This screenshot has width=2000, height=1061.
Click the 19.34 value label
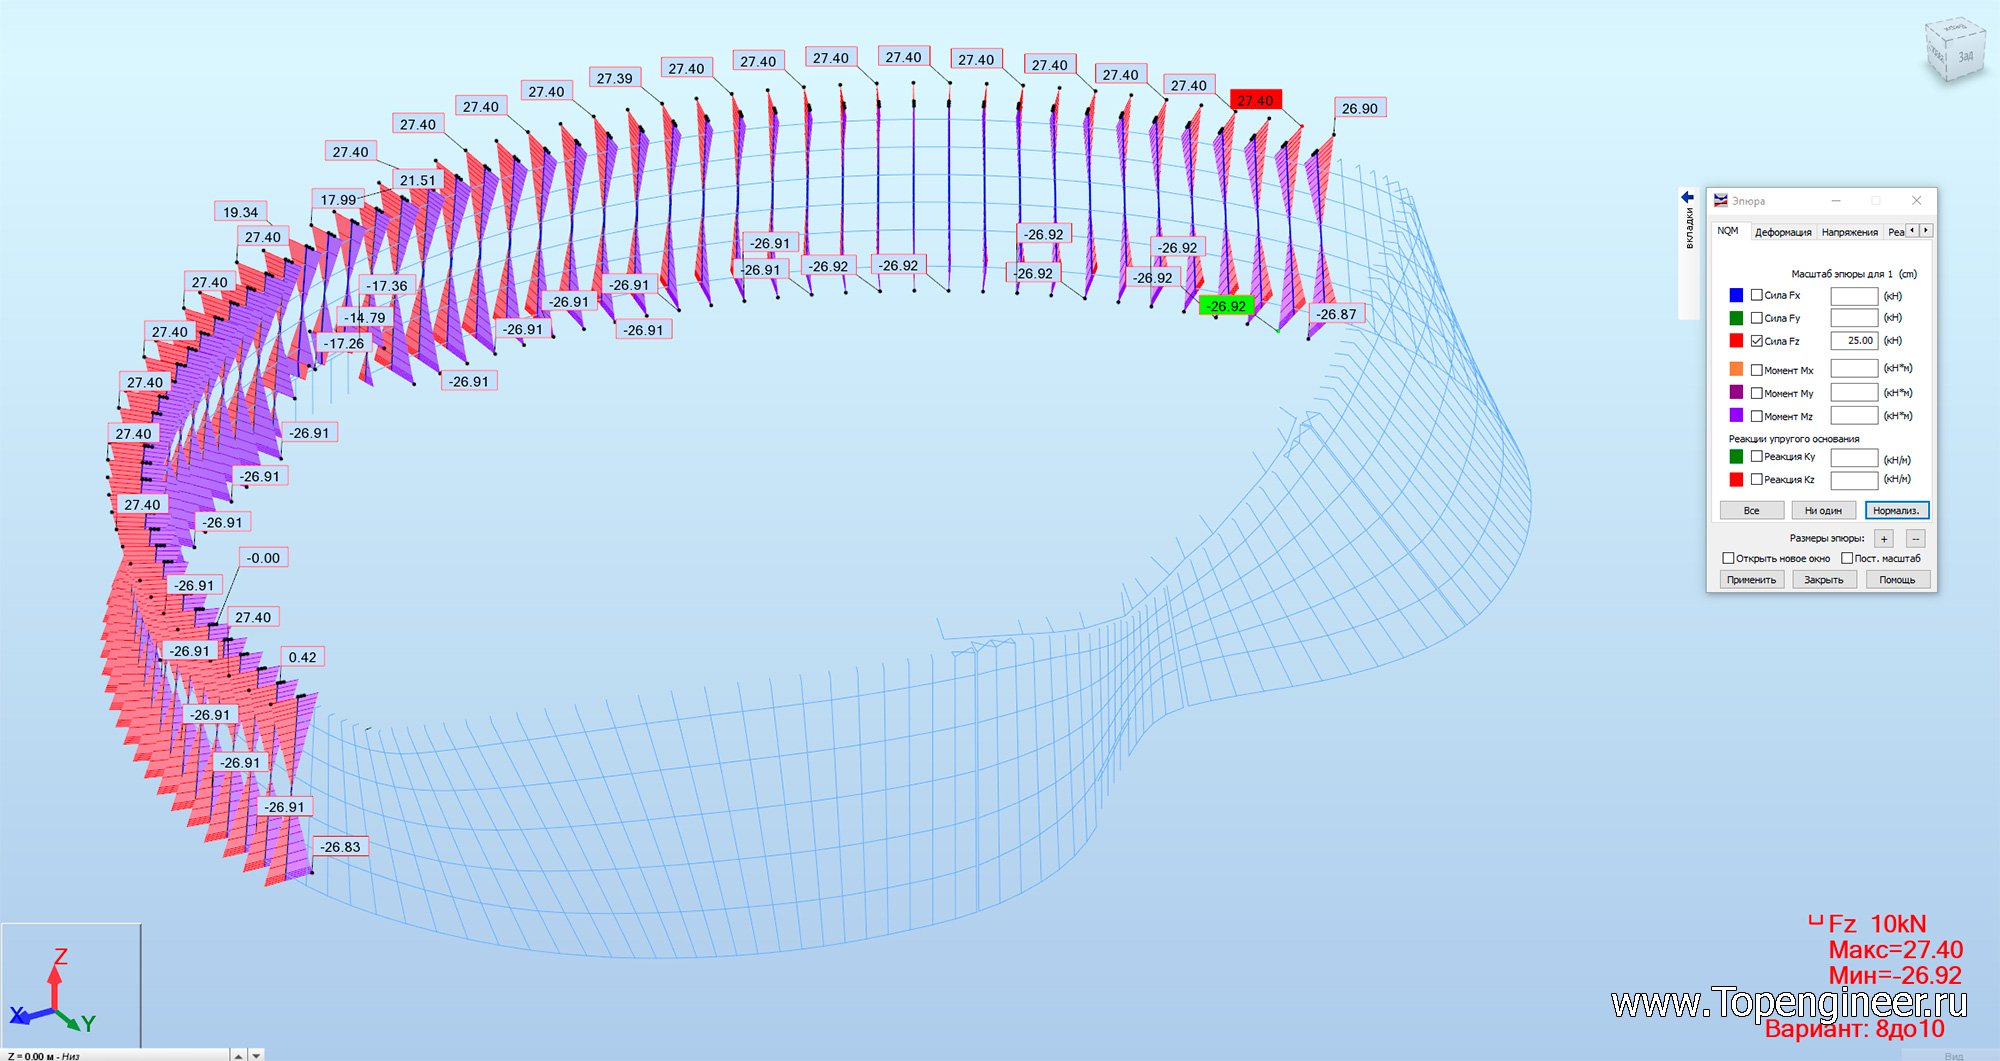coord(241,212)
